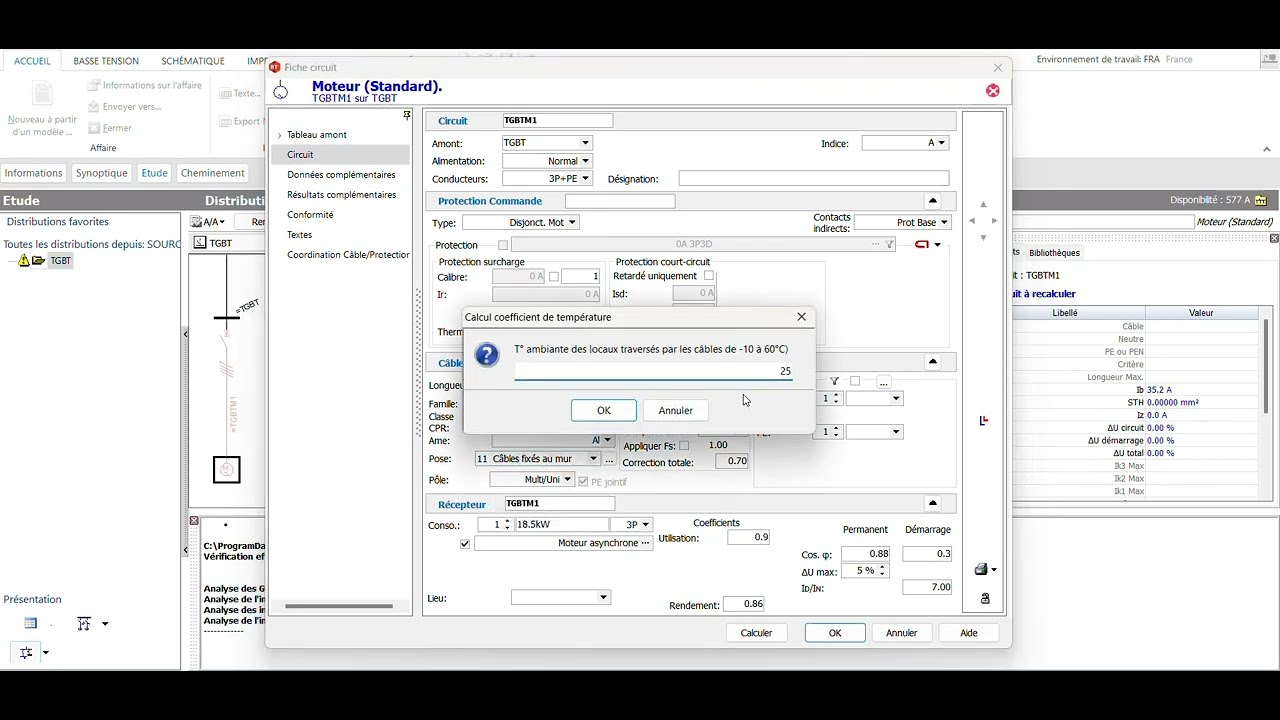Click the printer icon in right strip

click(x=981, y=569)
